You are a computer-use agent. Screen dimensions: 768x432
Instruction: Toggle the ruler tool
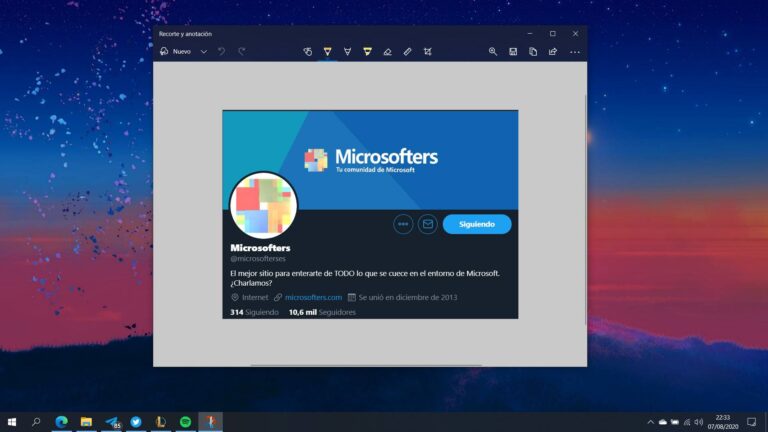408,51
